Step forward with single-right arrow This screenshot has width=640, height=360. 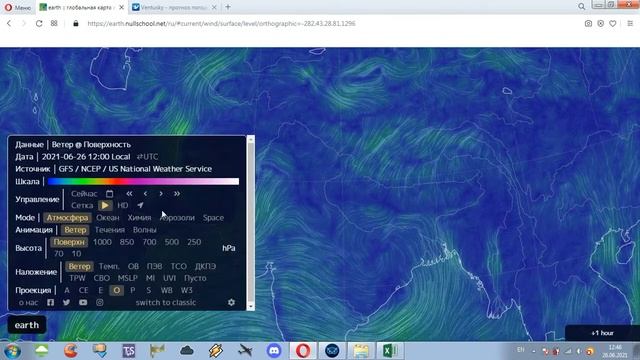pyautogui.click(x=161, y=193)
